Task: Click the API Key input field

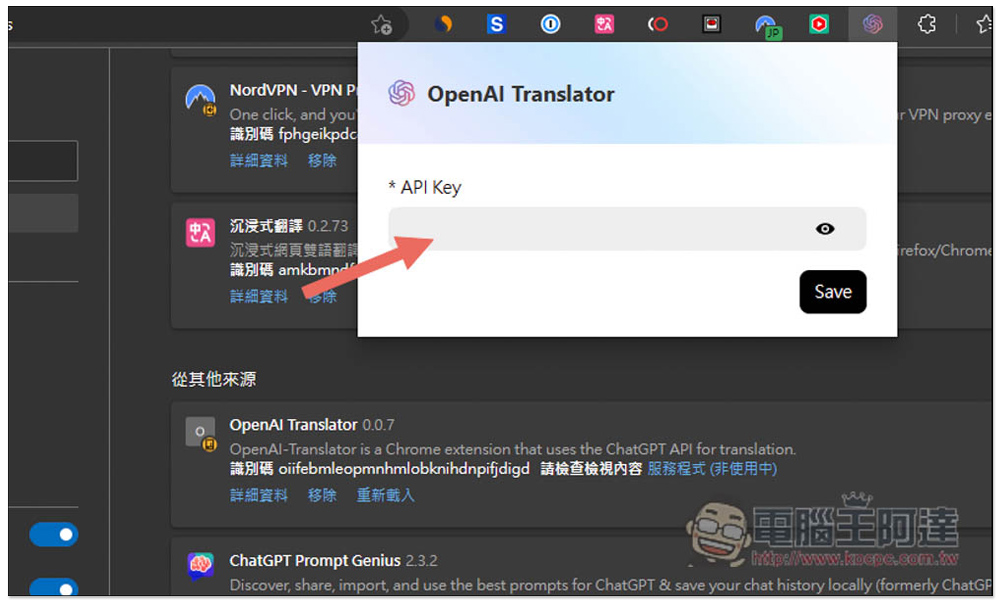Action: pos(627,229)
